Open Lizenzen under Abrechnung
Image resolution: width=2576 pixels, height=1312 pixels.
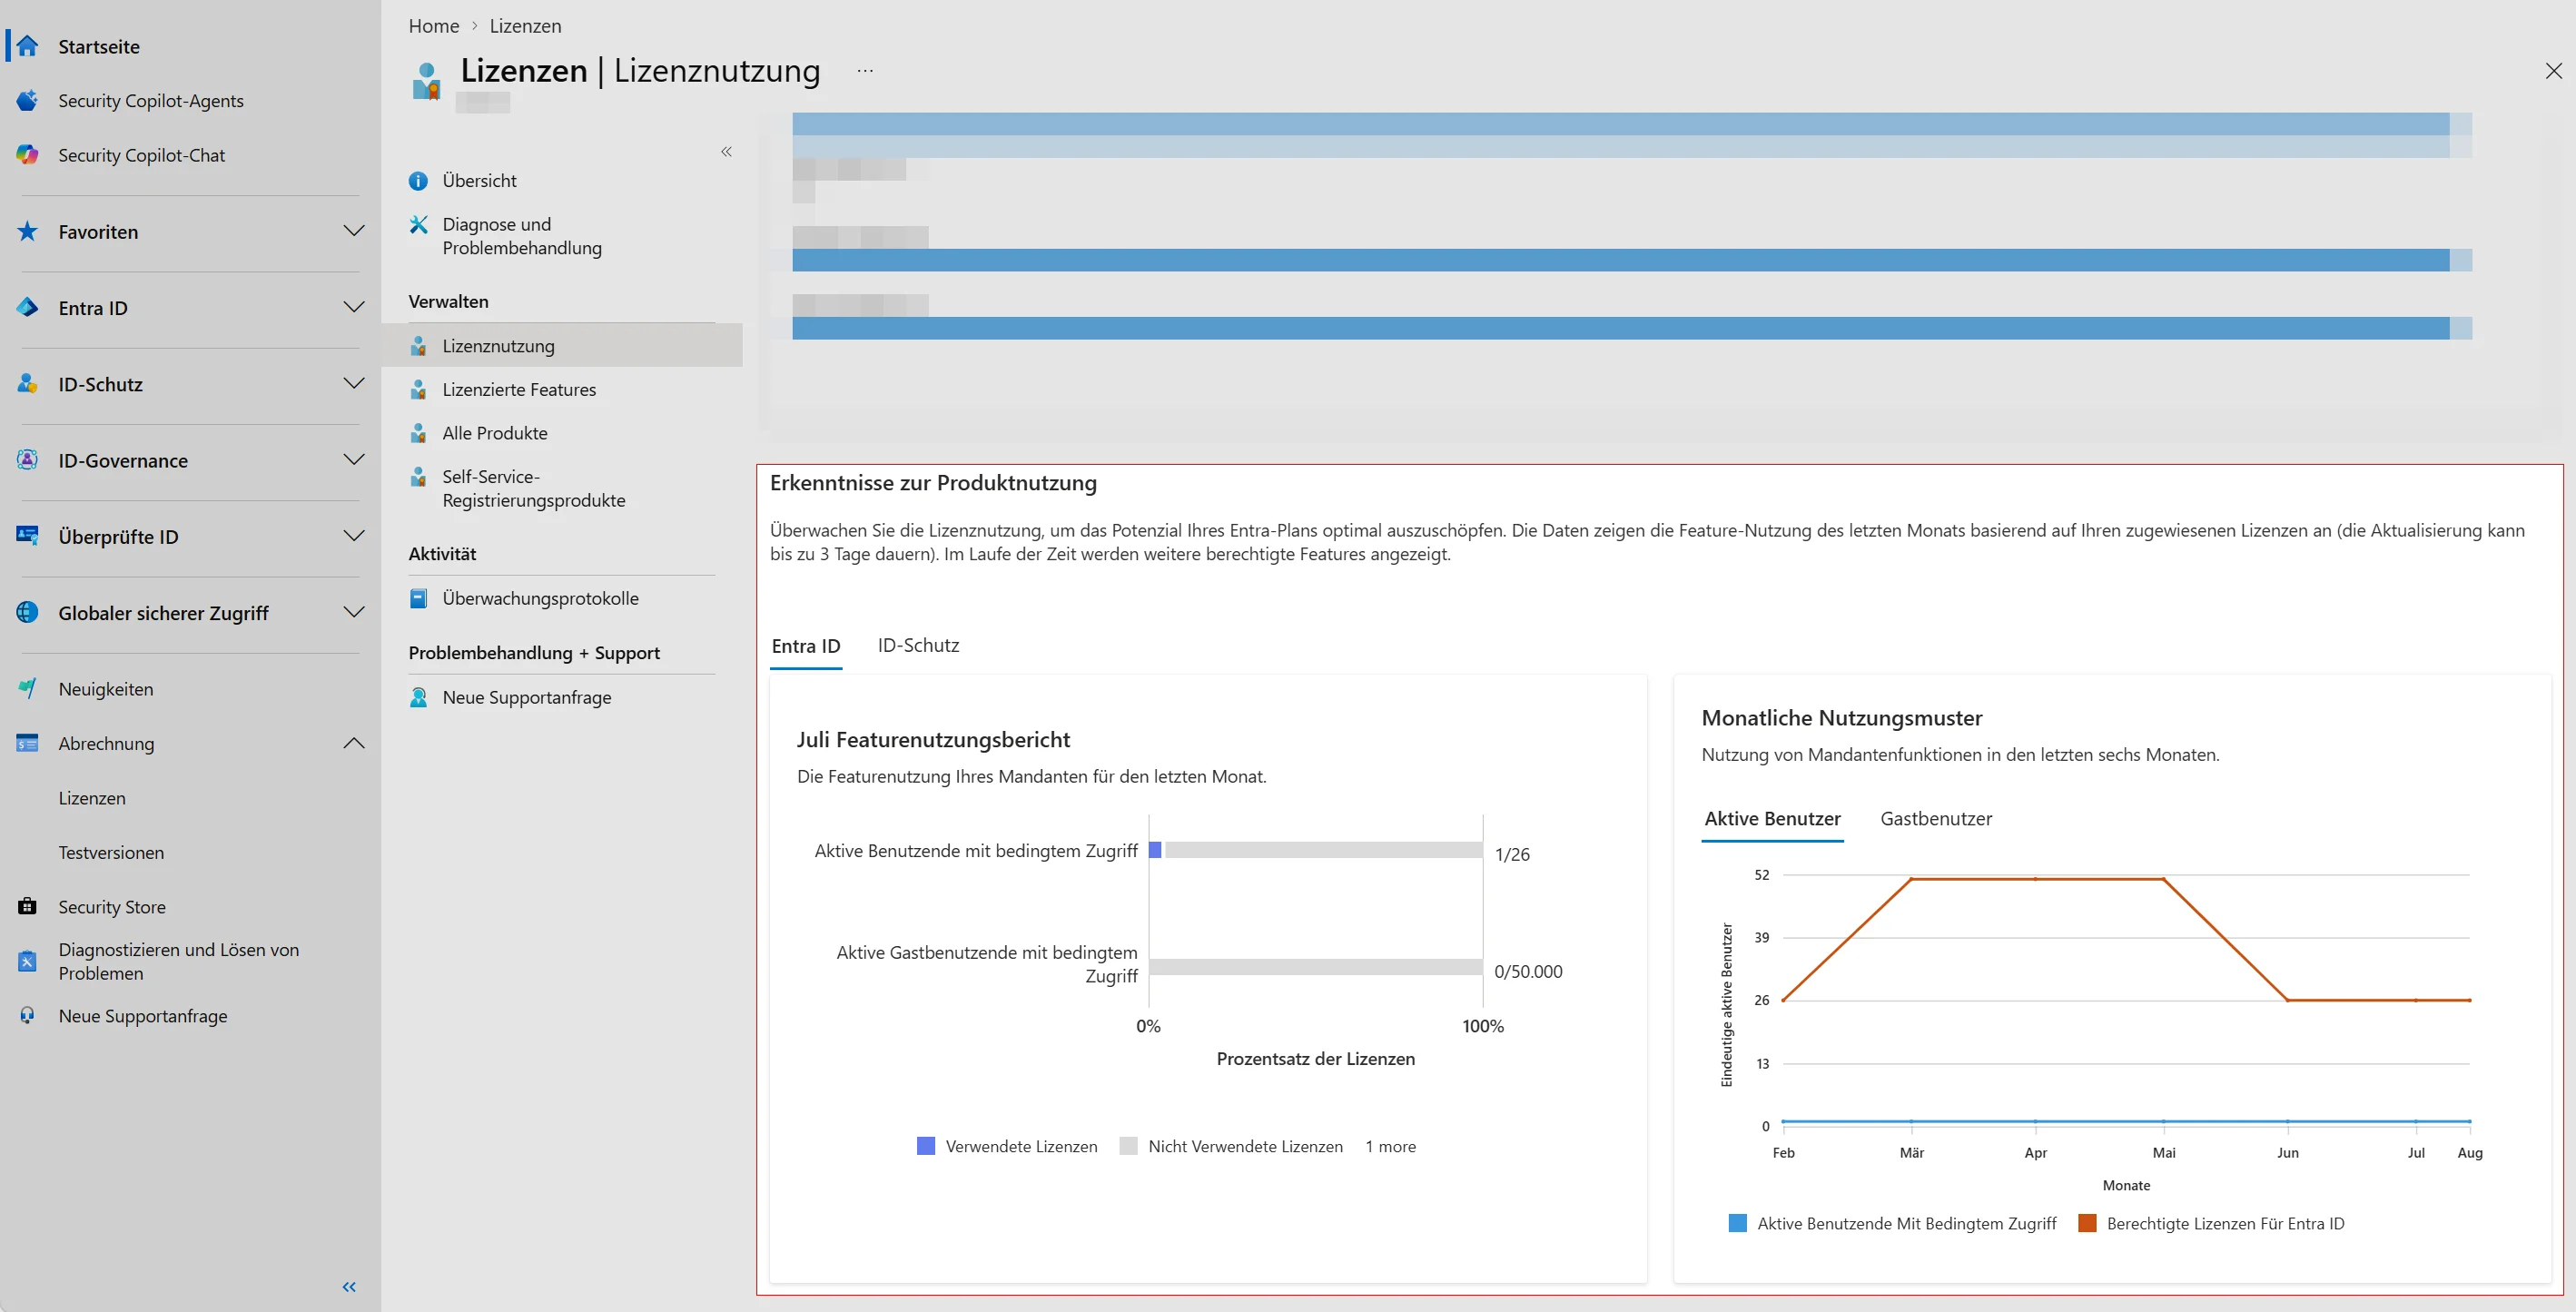(92, 798)
